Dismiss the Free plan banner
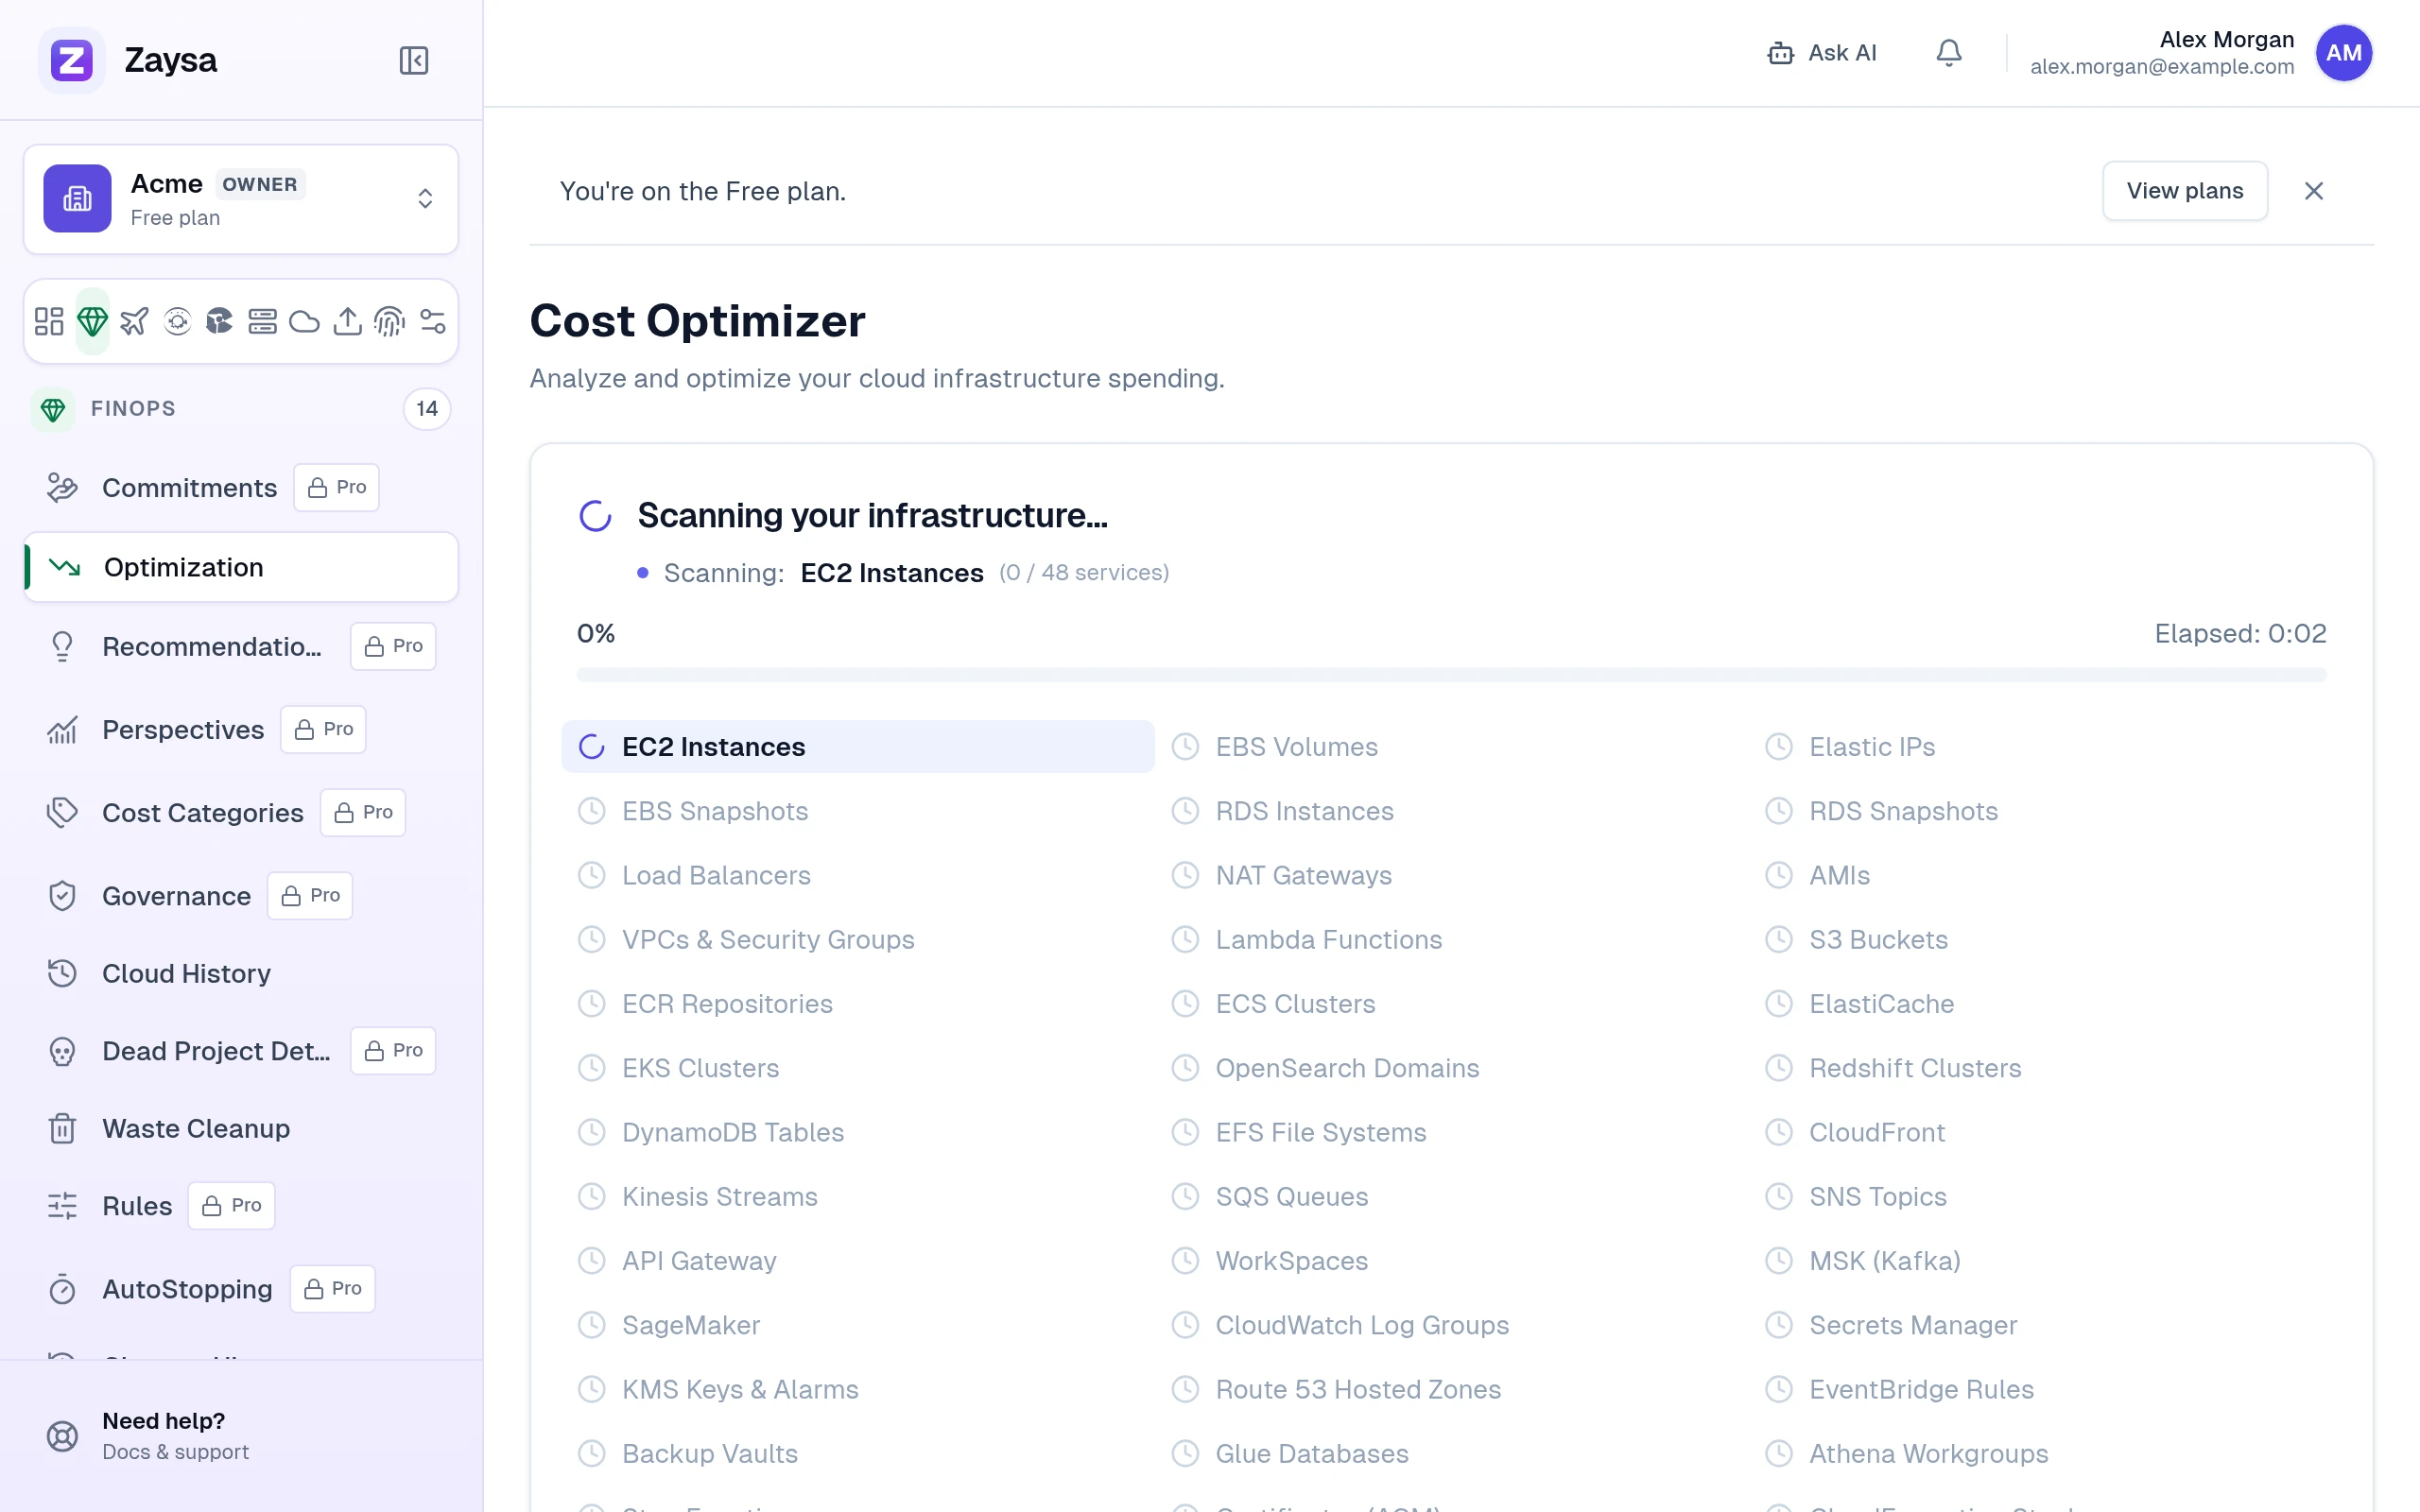This screenshot has width=2420, height=1512. point(2313,190)
